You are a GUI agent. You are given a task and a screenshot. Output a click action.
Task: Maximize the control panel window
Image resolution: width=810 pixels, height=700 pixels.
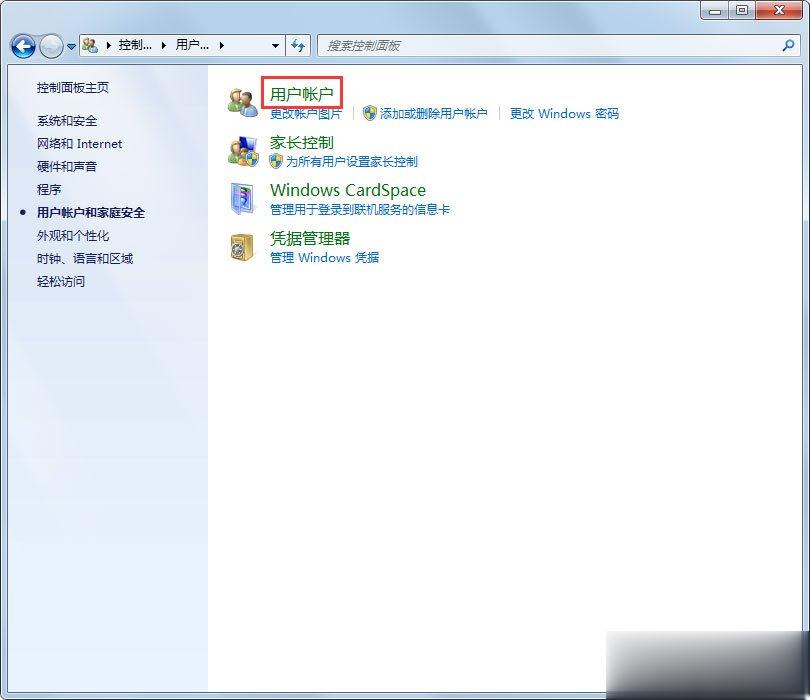point(742,10)
